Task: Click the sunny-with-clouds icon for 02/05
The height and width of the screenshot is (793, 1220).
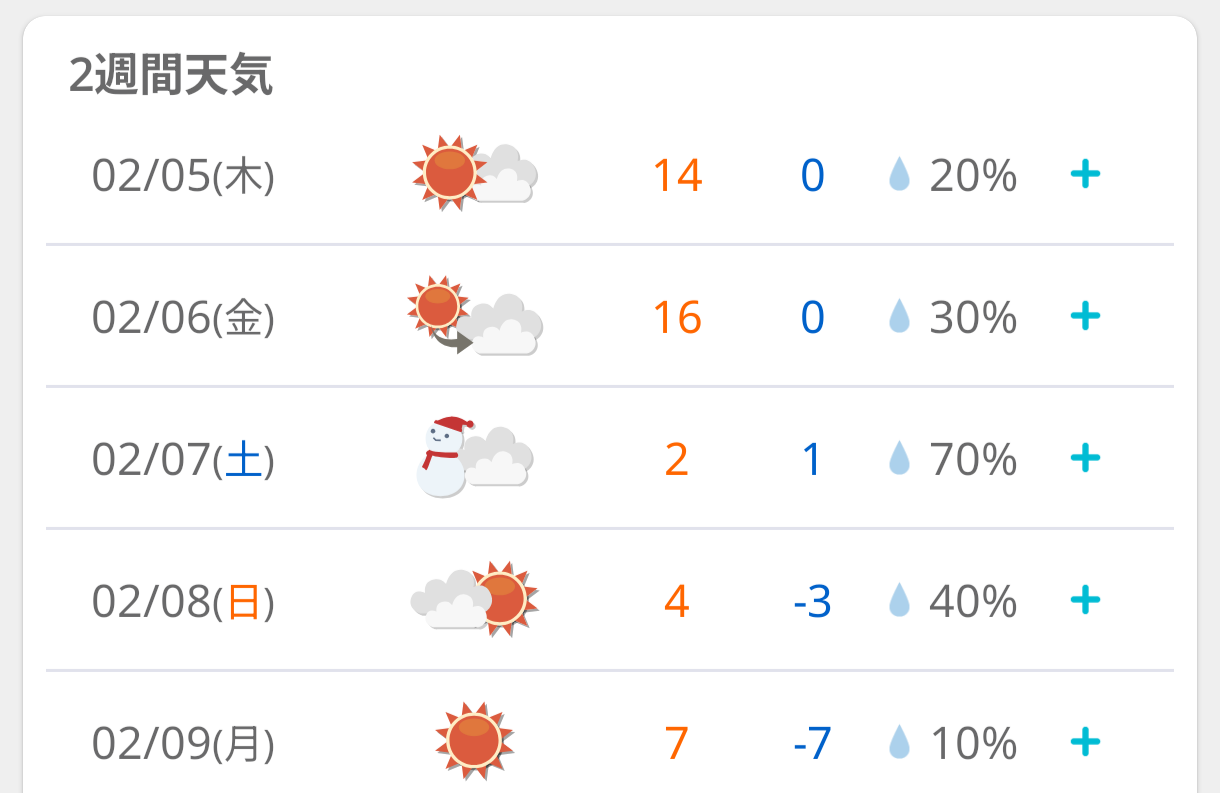Action: coord(475,174)
